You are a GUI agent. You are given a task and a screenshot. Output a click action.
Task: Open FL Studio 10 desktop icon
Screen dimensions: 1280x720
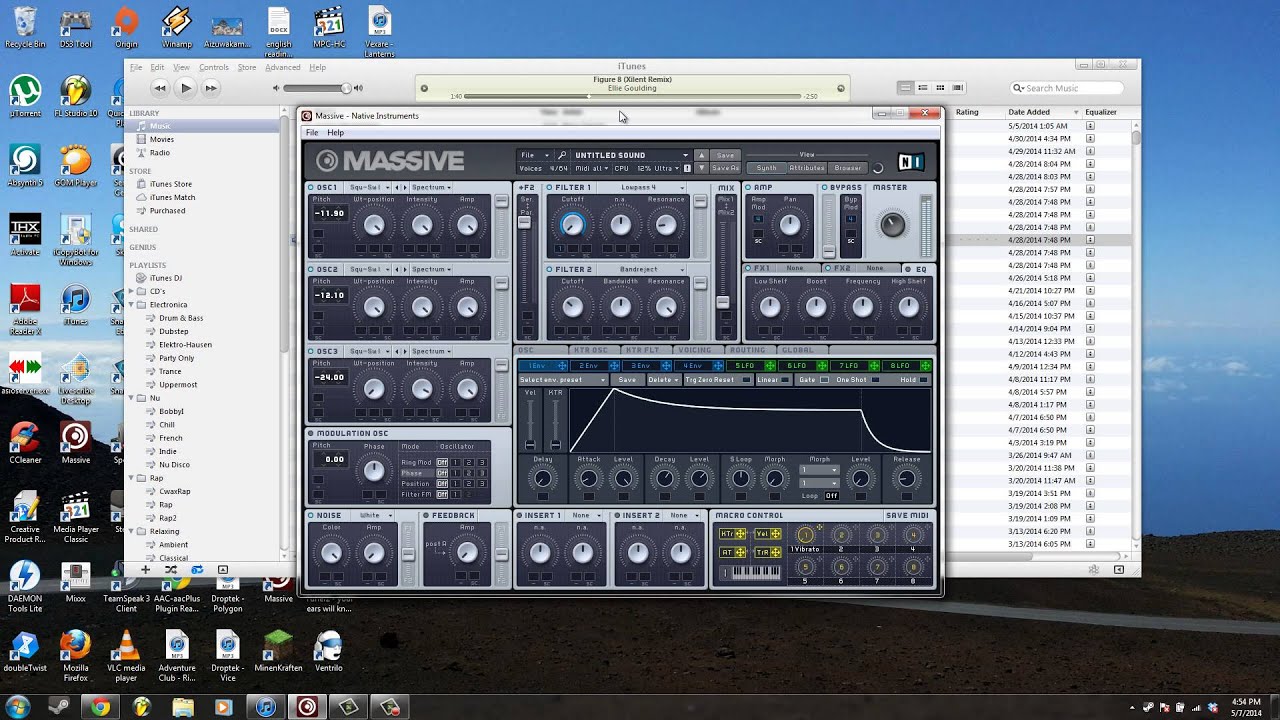coord(75,96)
